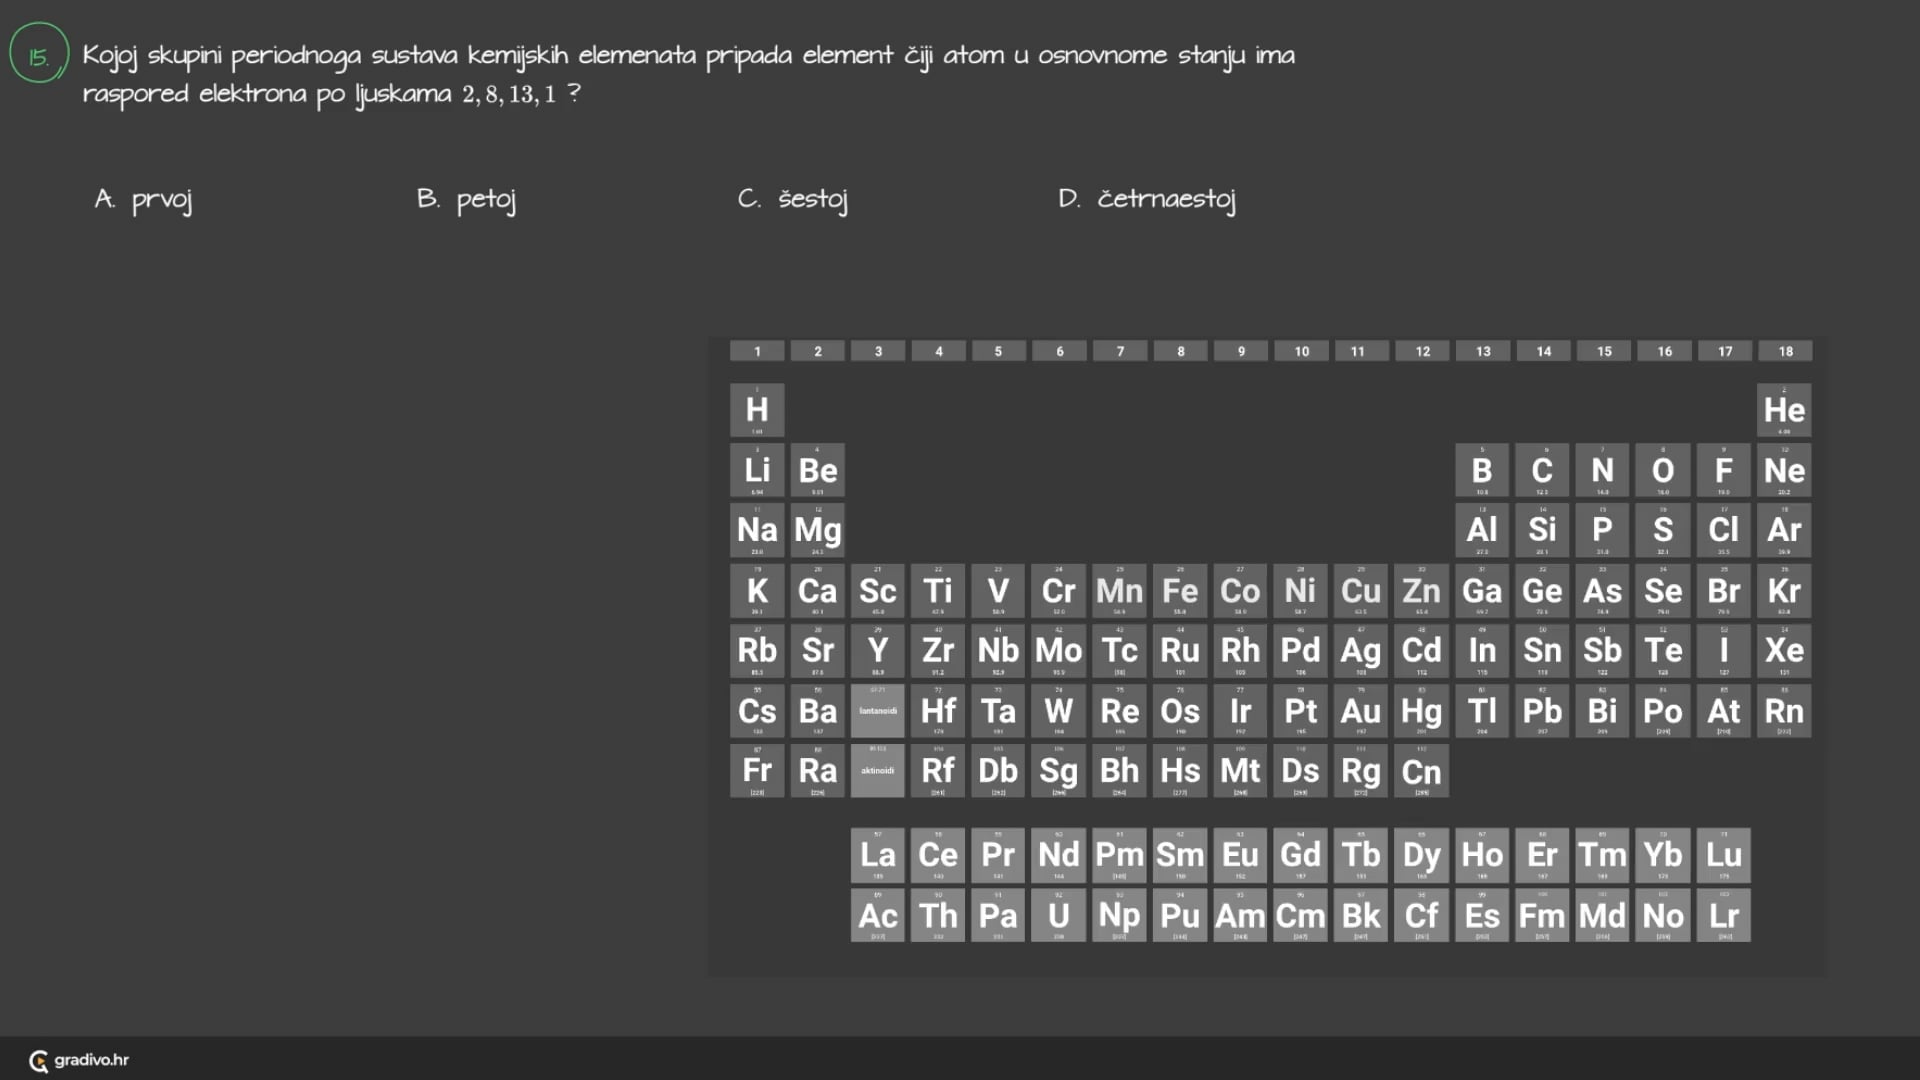Click the W tungsten tile
Screen dimensions: 1920x1080
pyautogui.click(x=1058, y=711)
